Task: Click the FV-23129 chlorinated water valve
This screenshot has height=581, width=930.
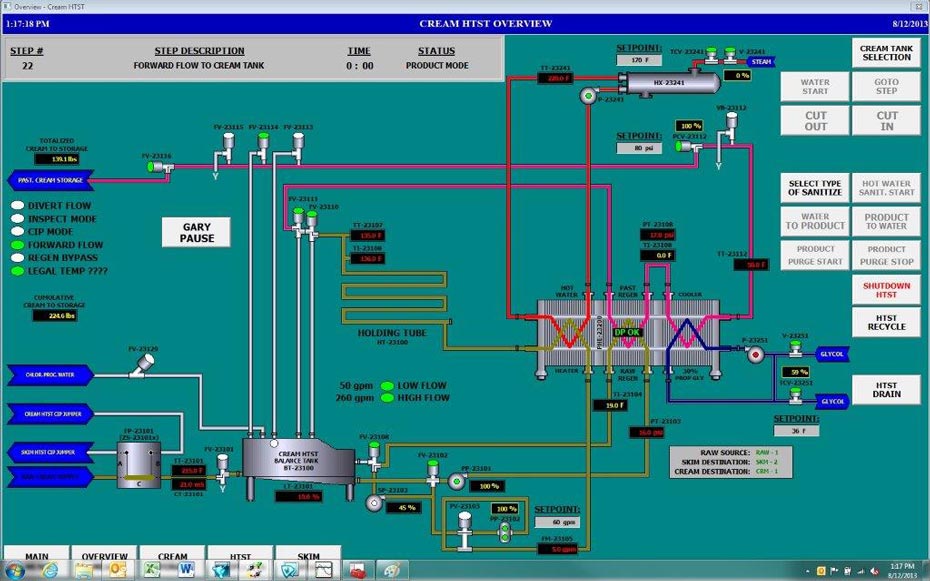Action: [x=145, y=363]
